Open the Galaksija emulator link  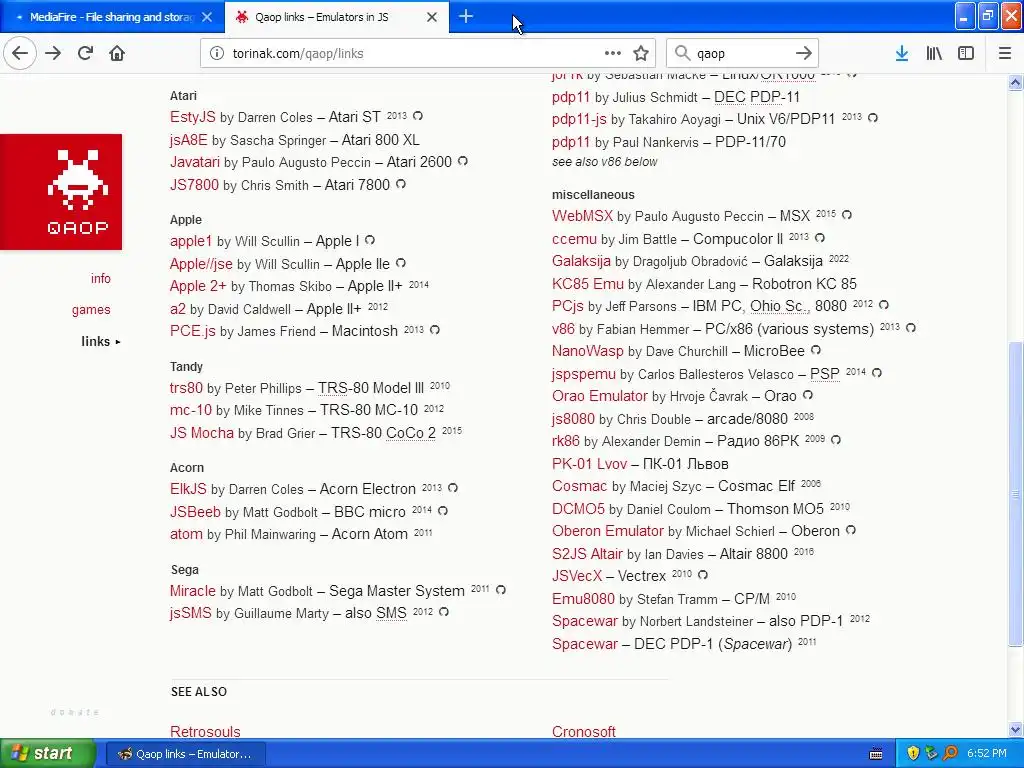point(581,261)
